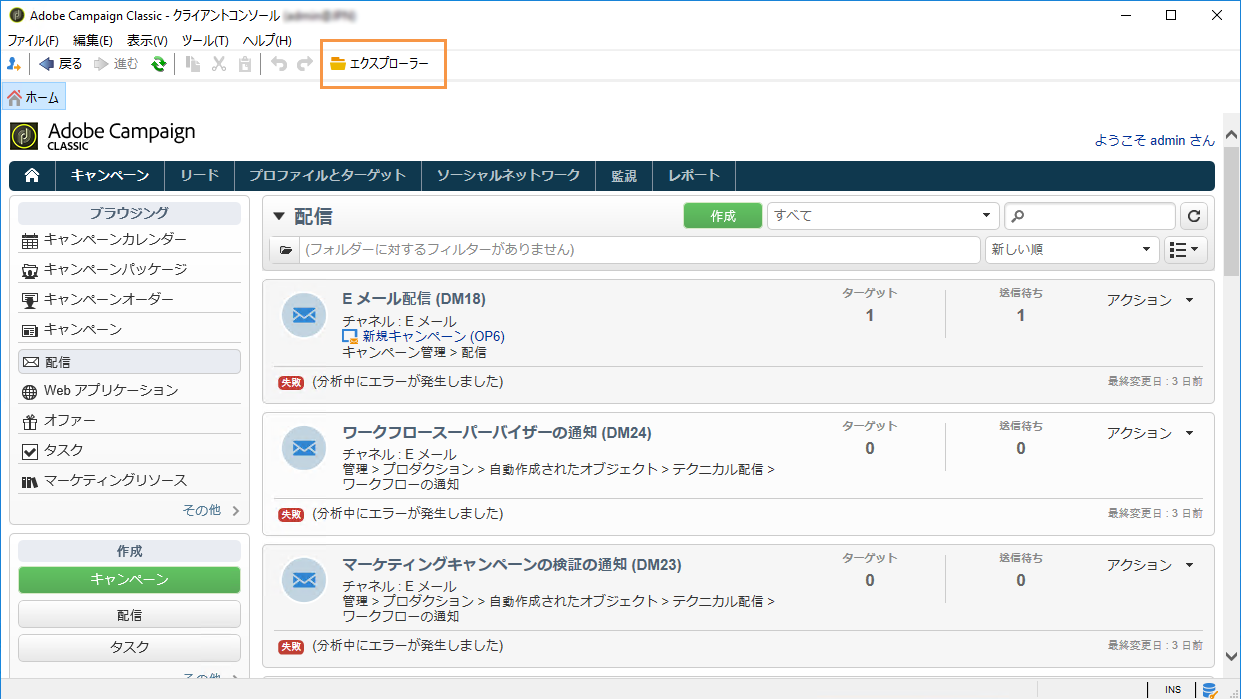Open the ソーシャルネットワーク tab
Screen dimensions: 1241x699
tap(508, 175)
